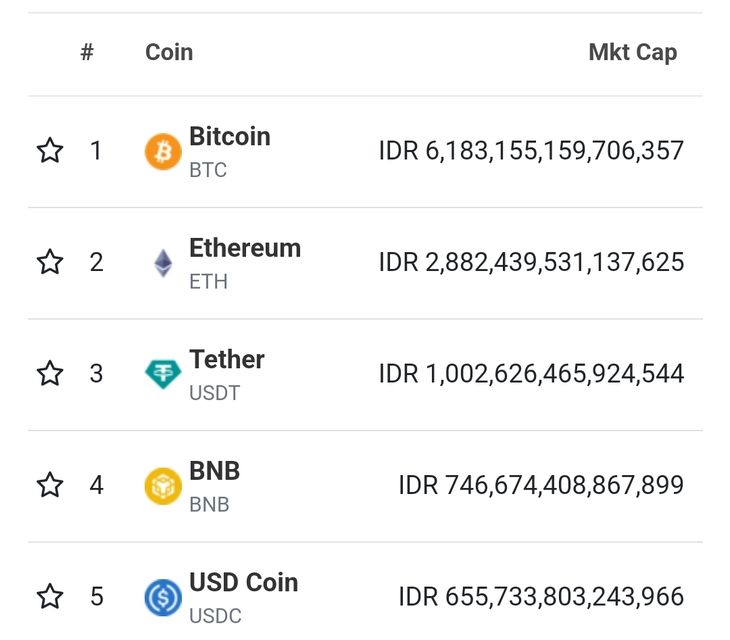The height and width of the screenshot is (640, 730).
Task: Sort by the Mkt Cap column header
Action: [x=632, y=53]
